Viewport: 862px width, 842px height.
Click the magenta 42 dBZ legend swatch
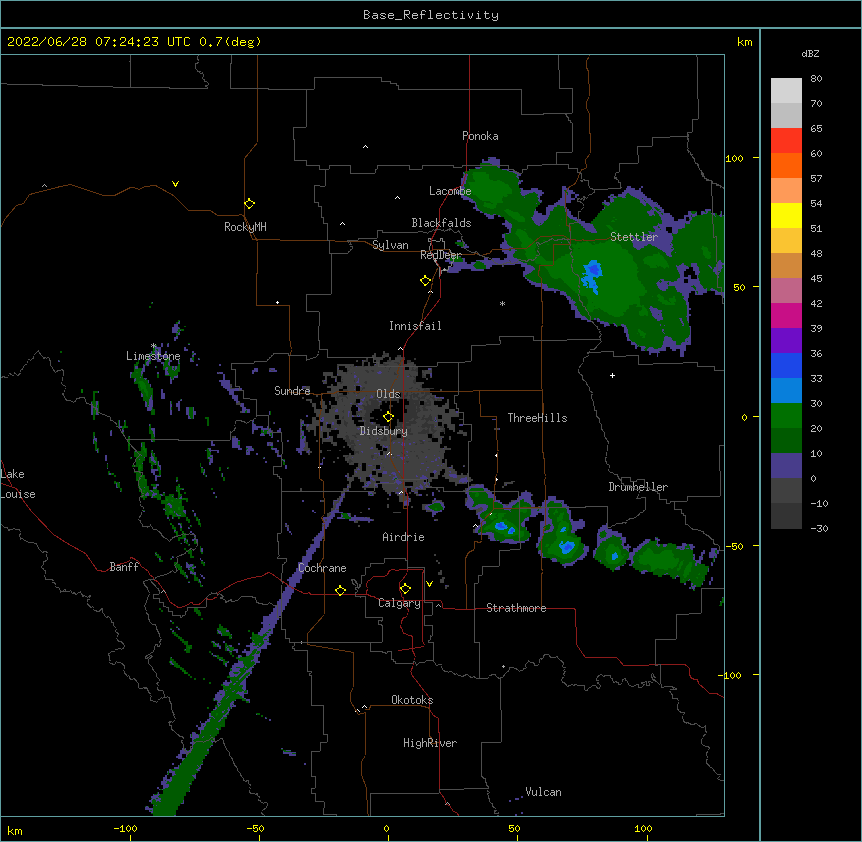click(x=786, y=315)
